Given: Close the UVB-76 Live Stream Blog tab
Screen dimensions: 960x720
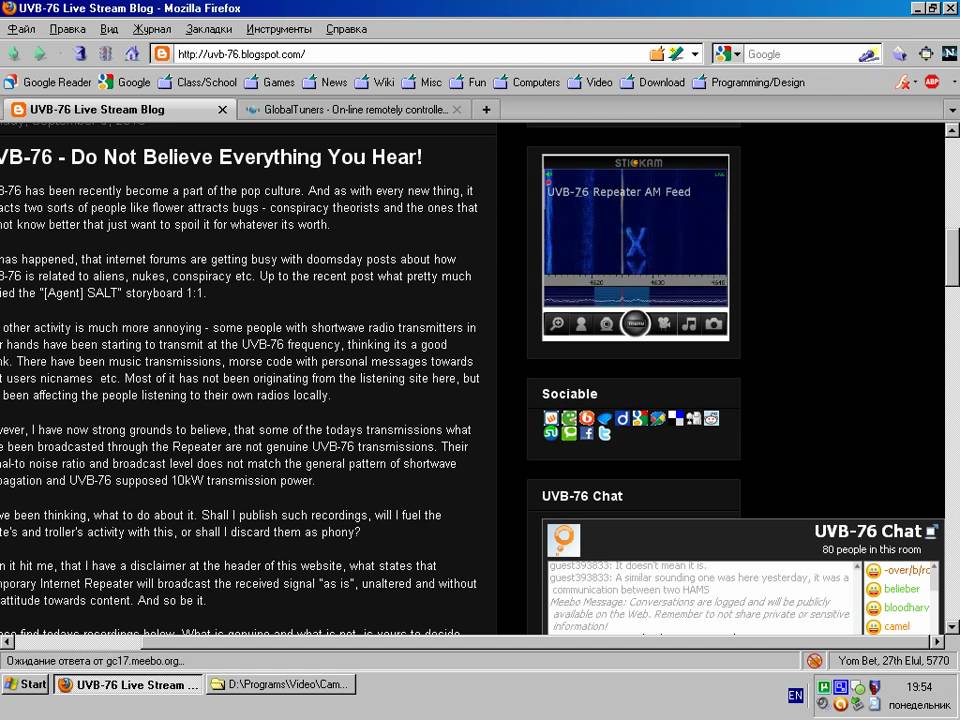Looking at the screenshot, I should (x=223, y=110).
